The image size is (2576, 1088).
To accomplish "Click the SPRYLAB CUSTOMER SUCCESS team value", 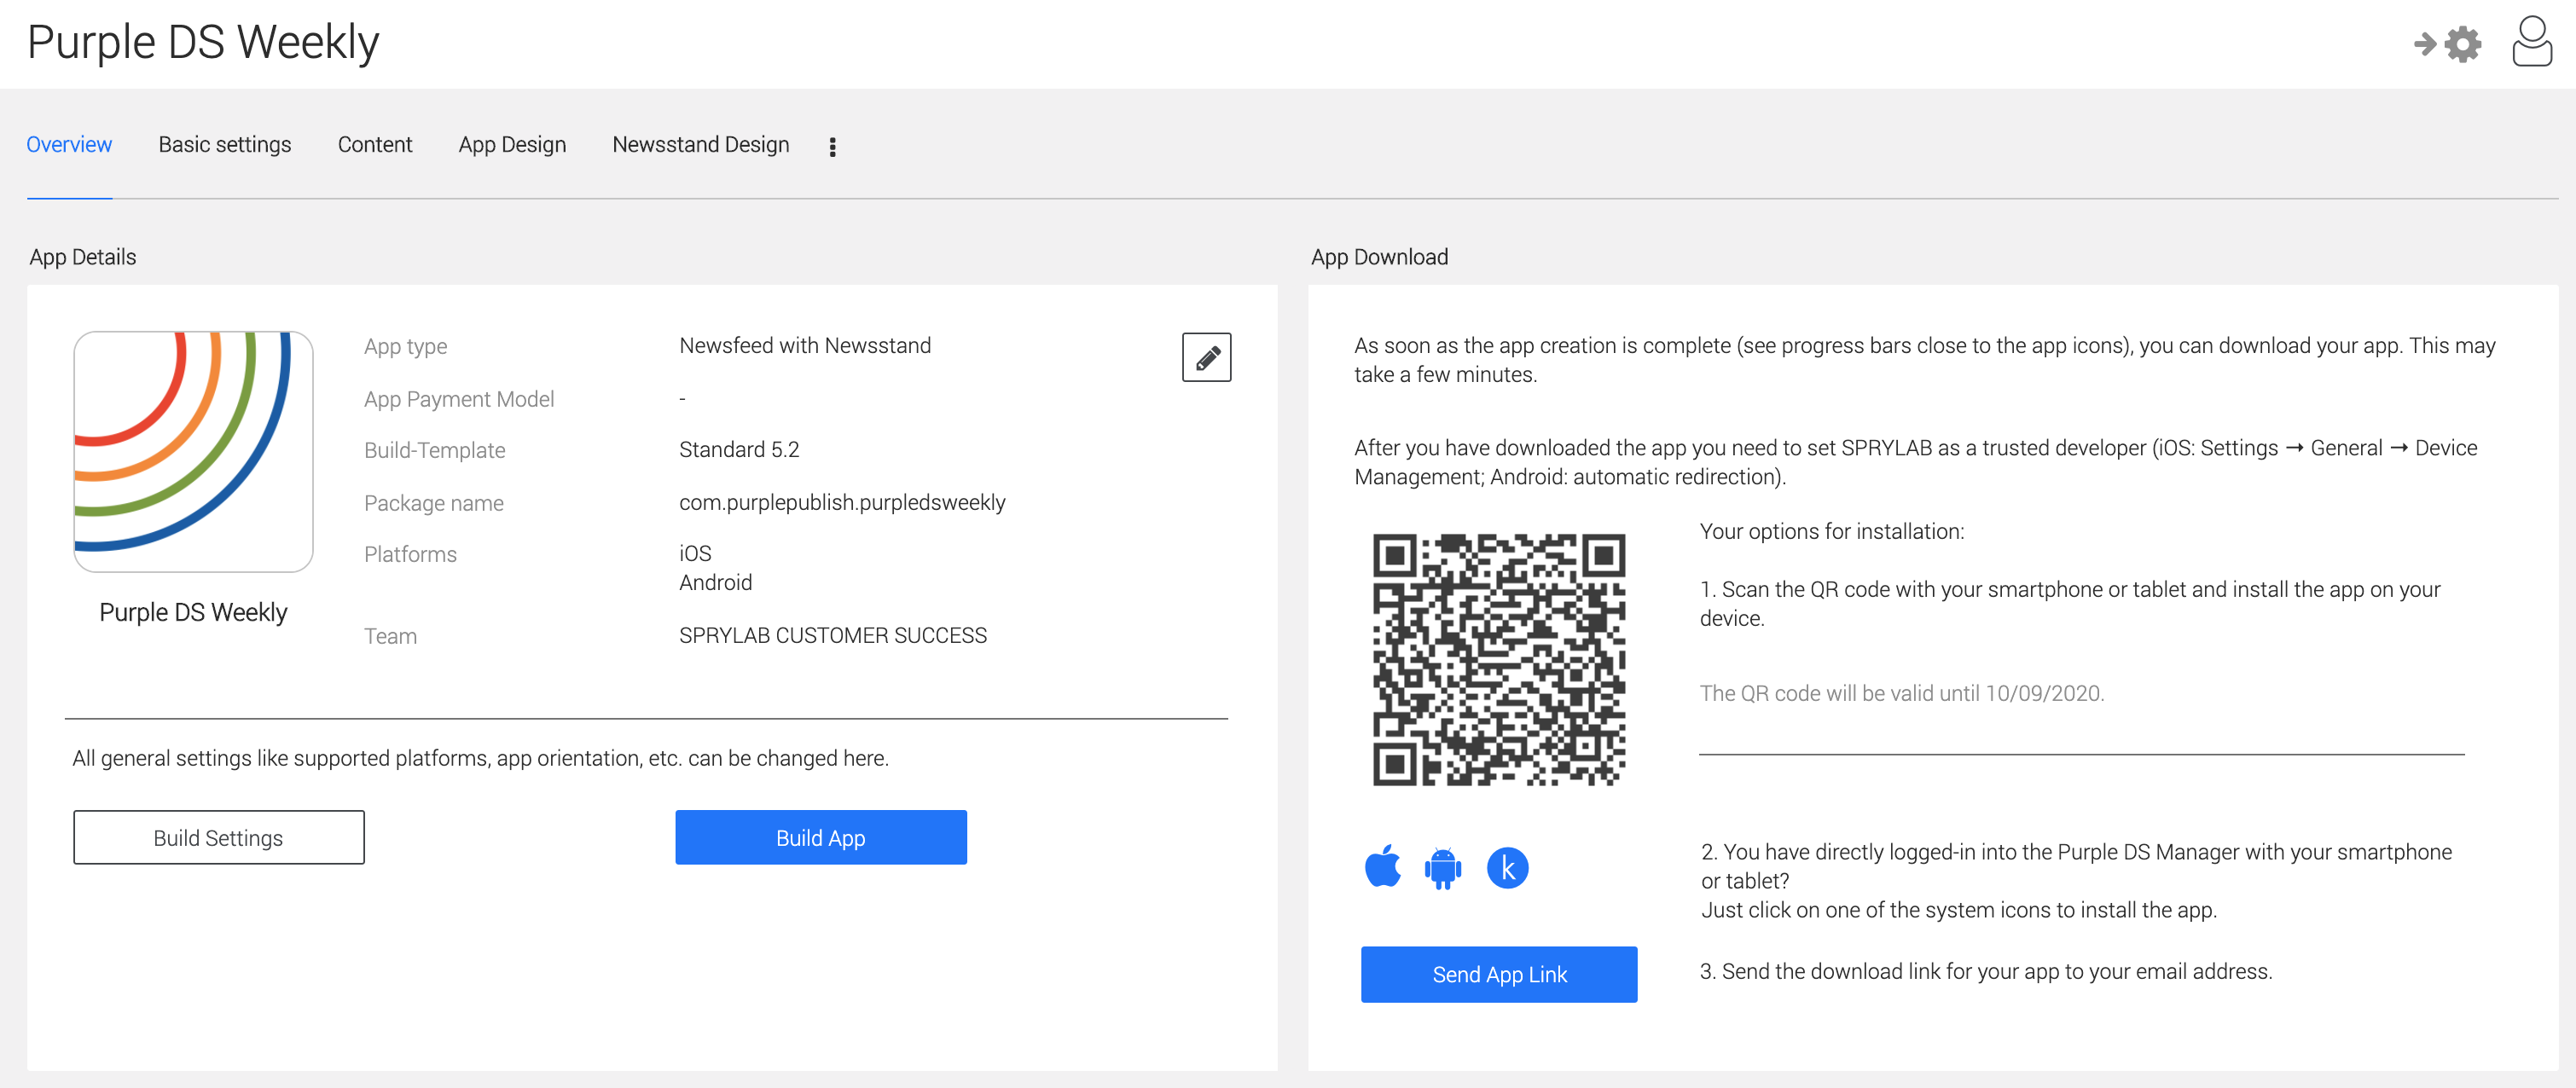I will (832, 635).
